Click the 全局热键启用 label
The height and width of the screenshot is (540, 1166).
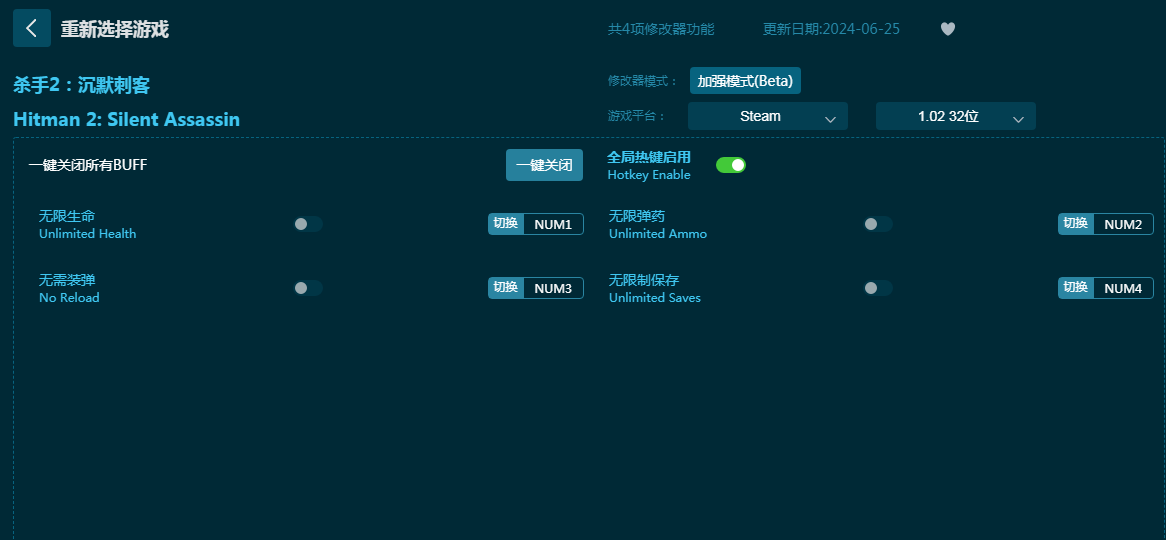click(x=649, y=158)
